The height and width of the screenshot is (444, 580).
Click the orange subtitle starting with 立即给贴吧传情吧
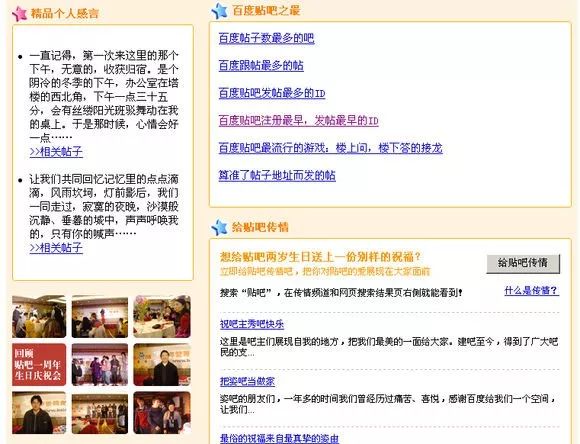pyautogui.click(x=325, y=272)
